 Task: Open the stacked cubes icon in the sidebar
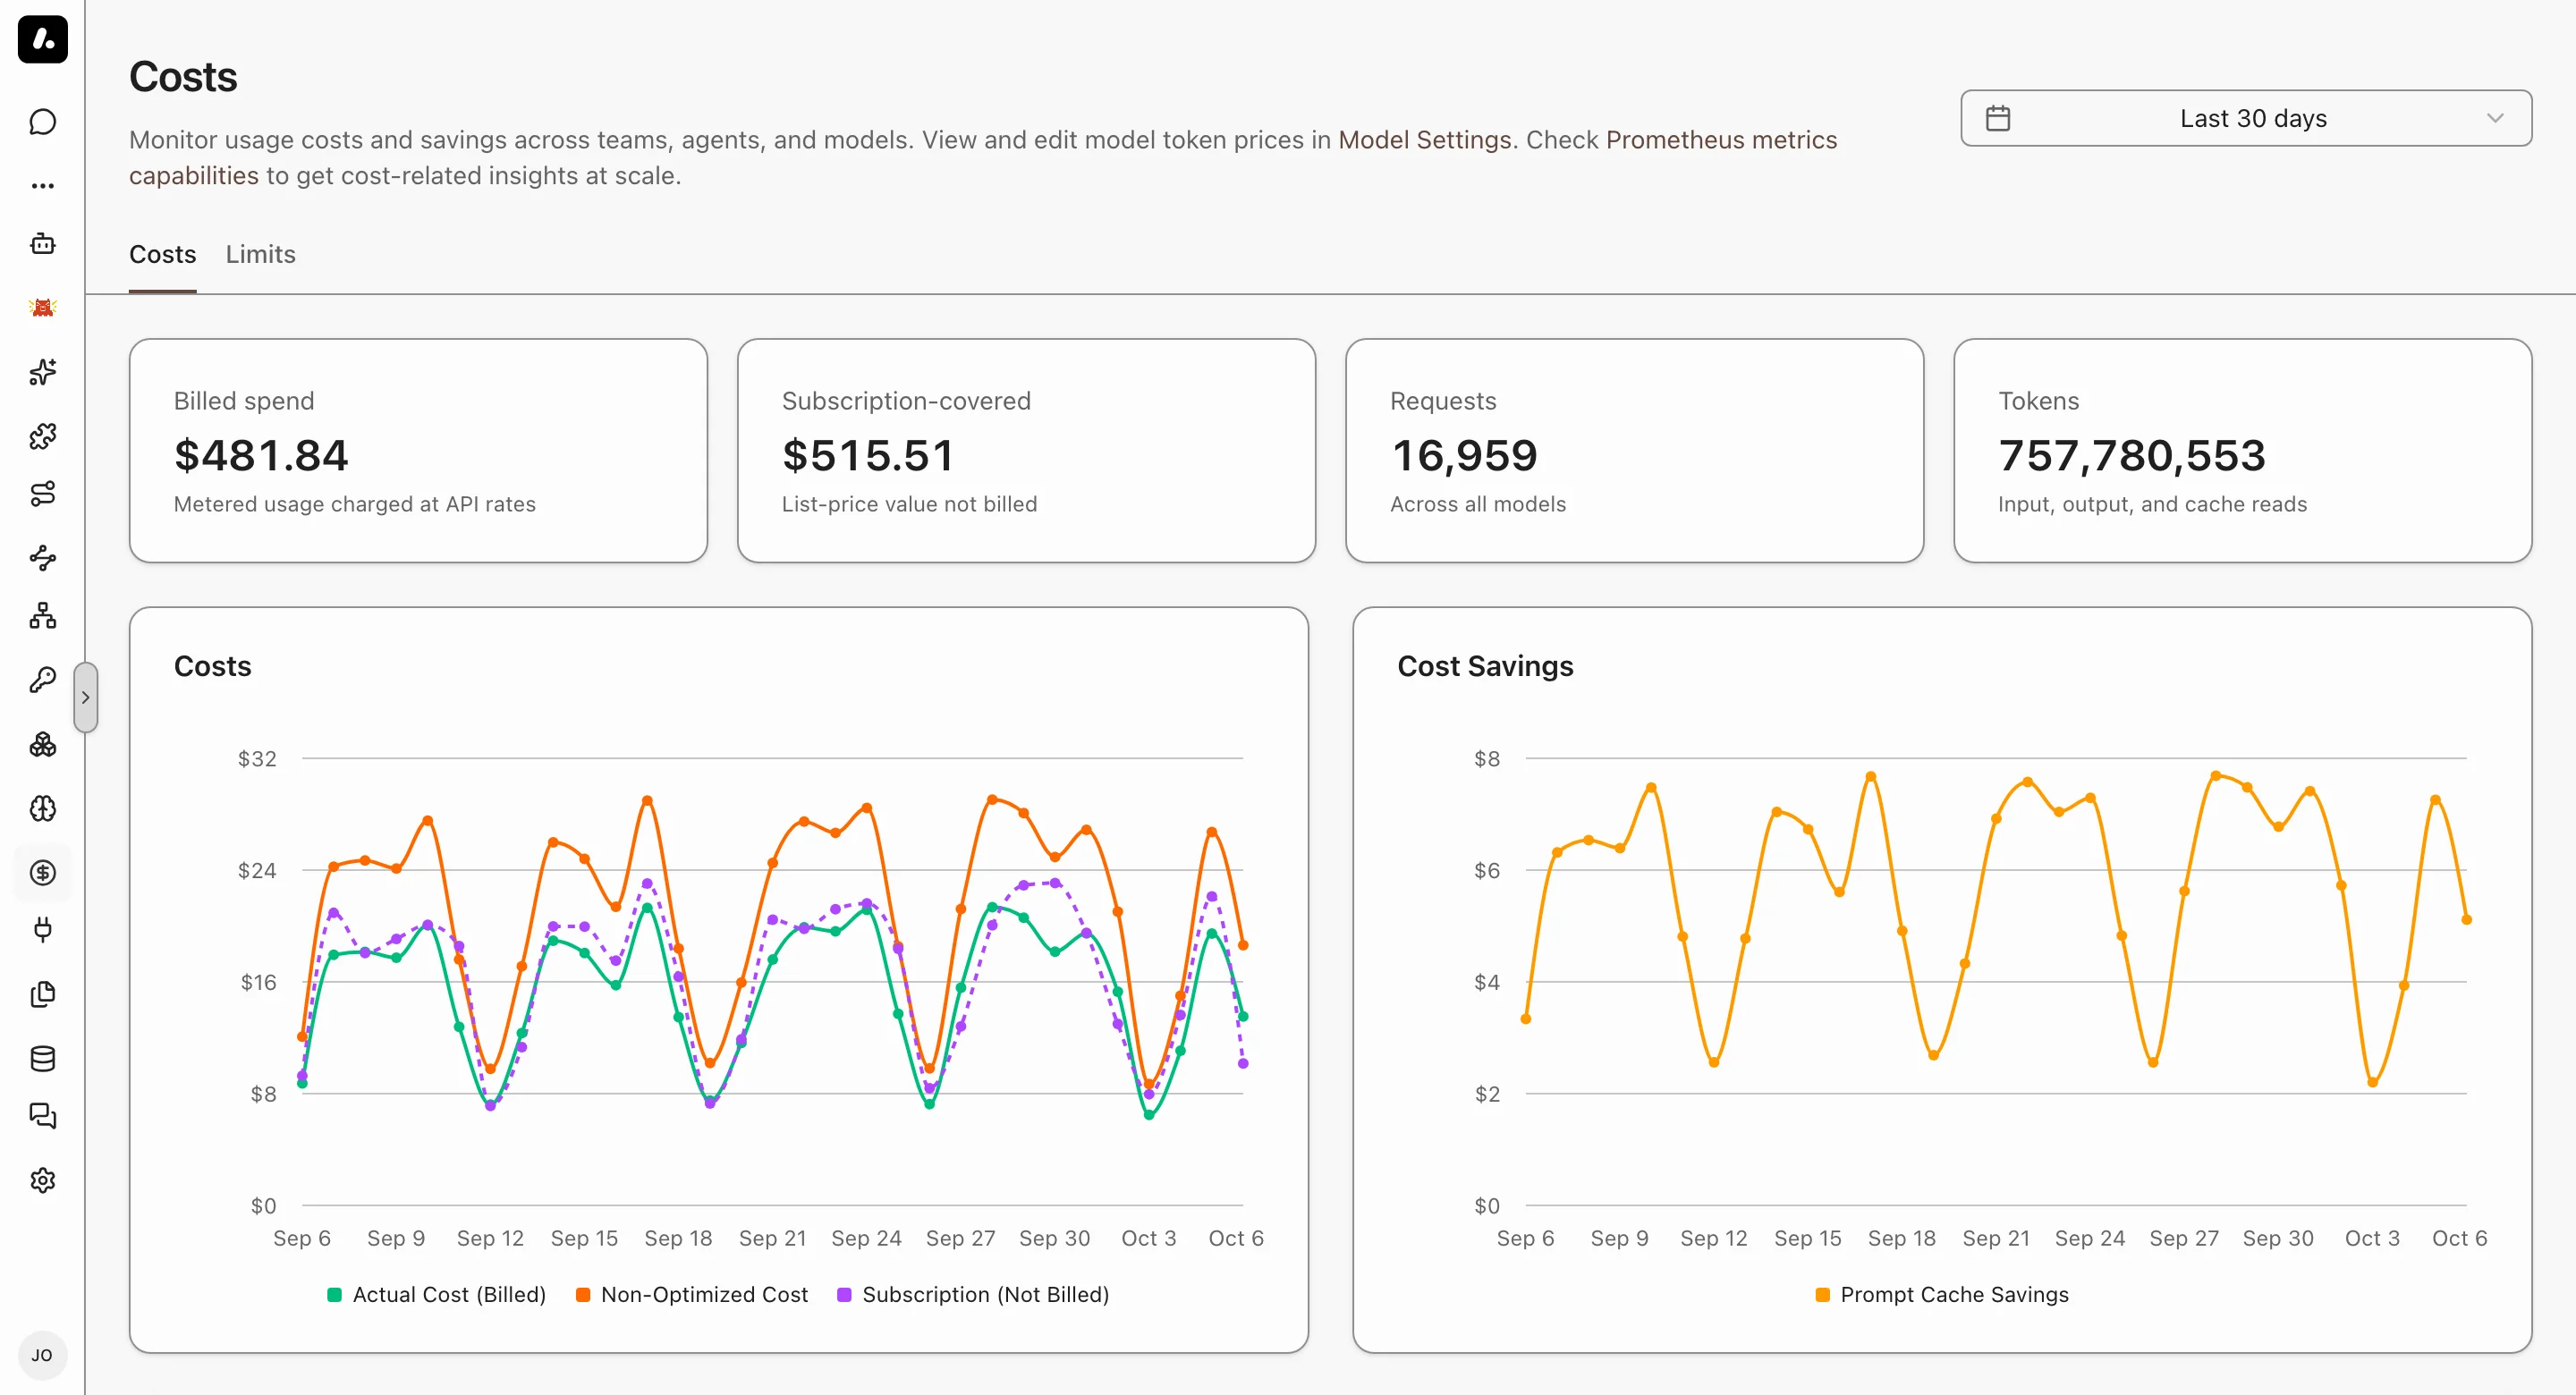tap(42, 744)
